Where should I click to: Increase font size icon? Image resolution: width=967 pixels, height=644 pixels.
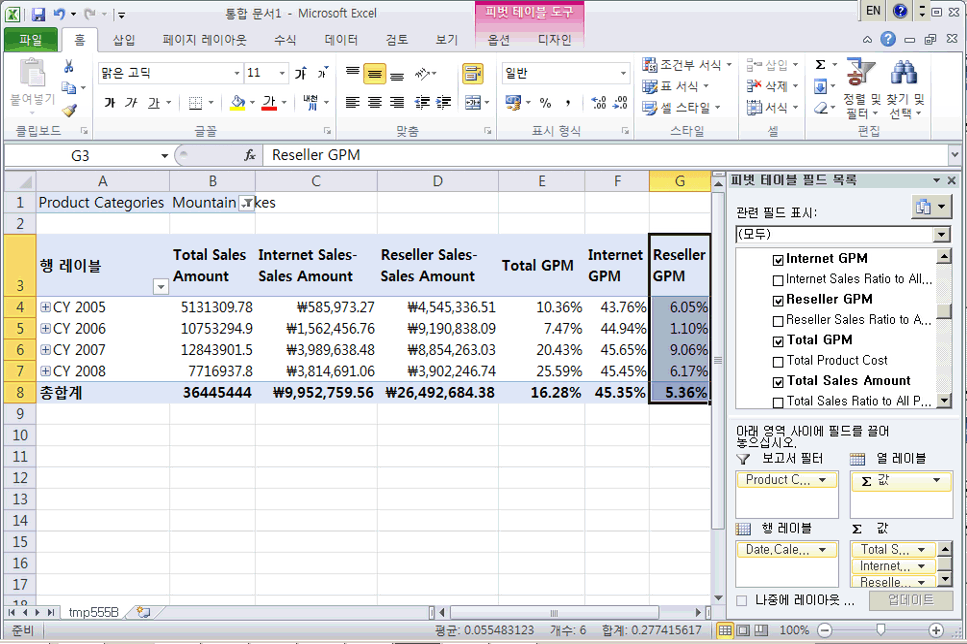(x=300, y=73)
